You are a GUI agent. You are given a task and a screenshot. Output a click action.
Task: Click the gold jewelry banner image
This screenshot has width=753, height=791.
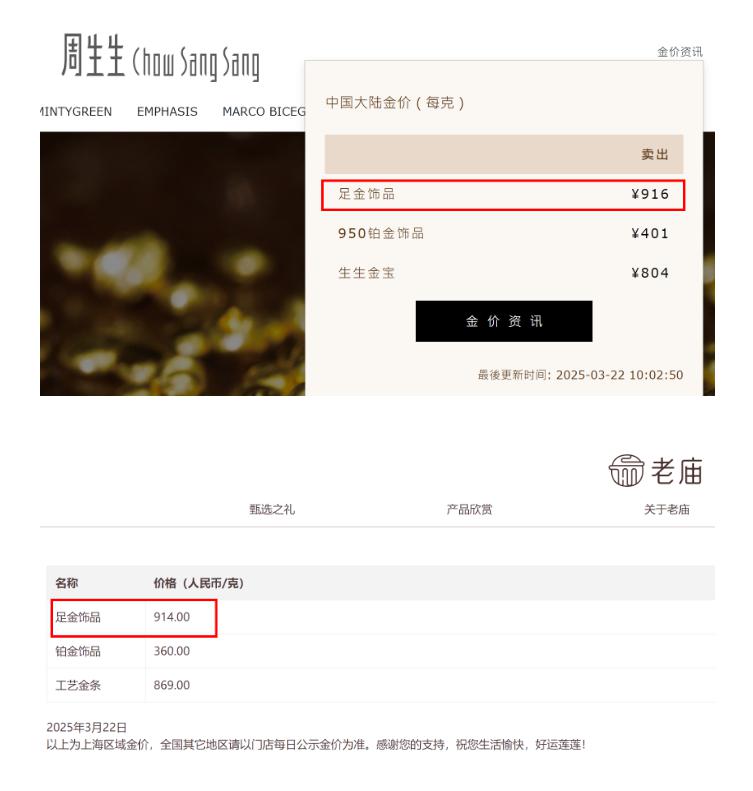(172, 264)
